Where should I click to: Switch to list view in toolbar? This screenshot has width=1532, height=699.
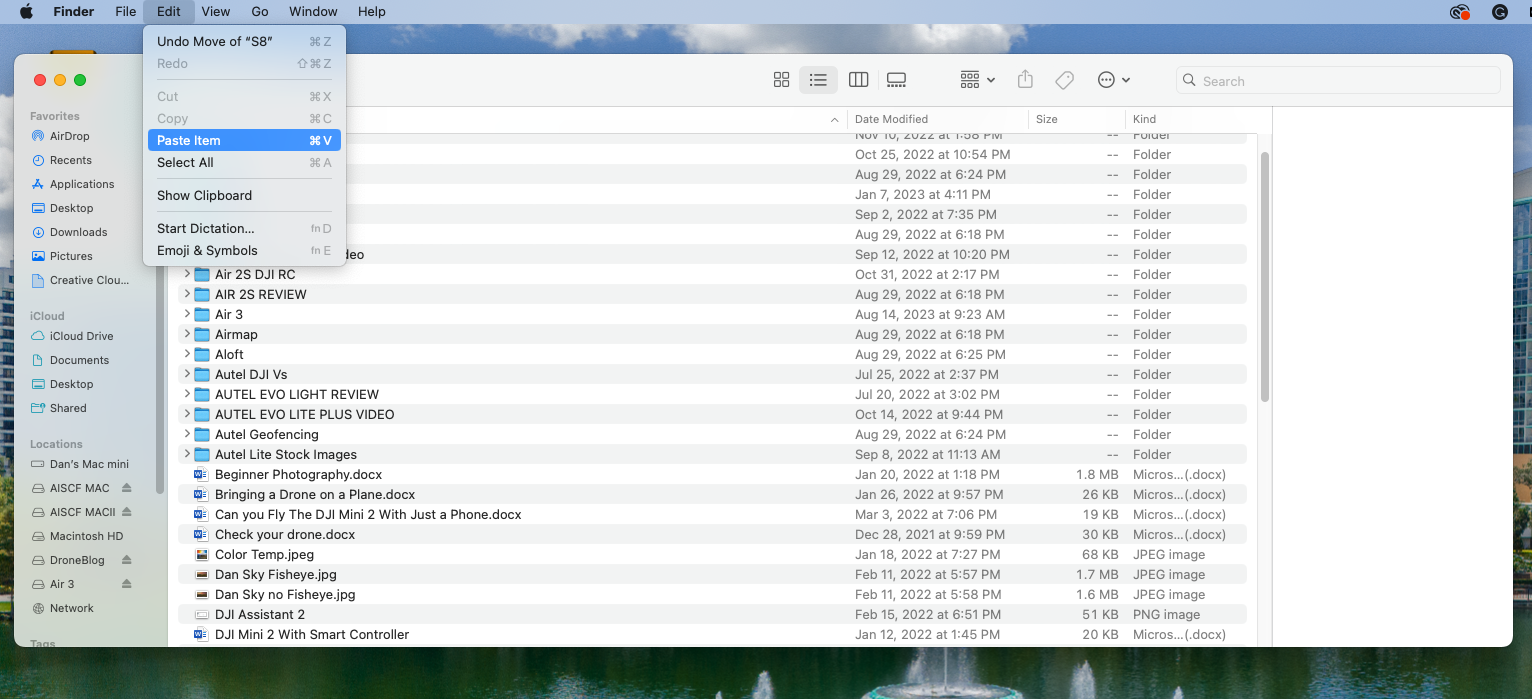[x=818, y=80]
